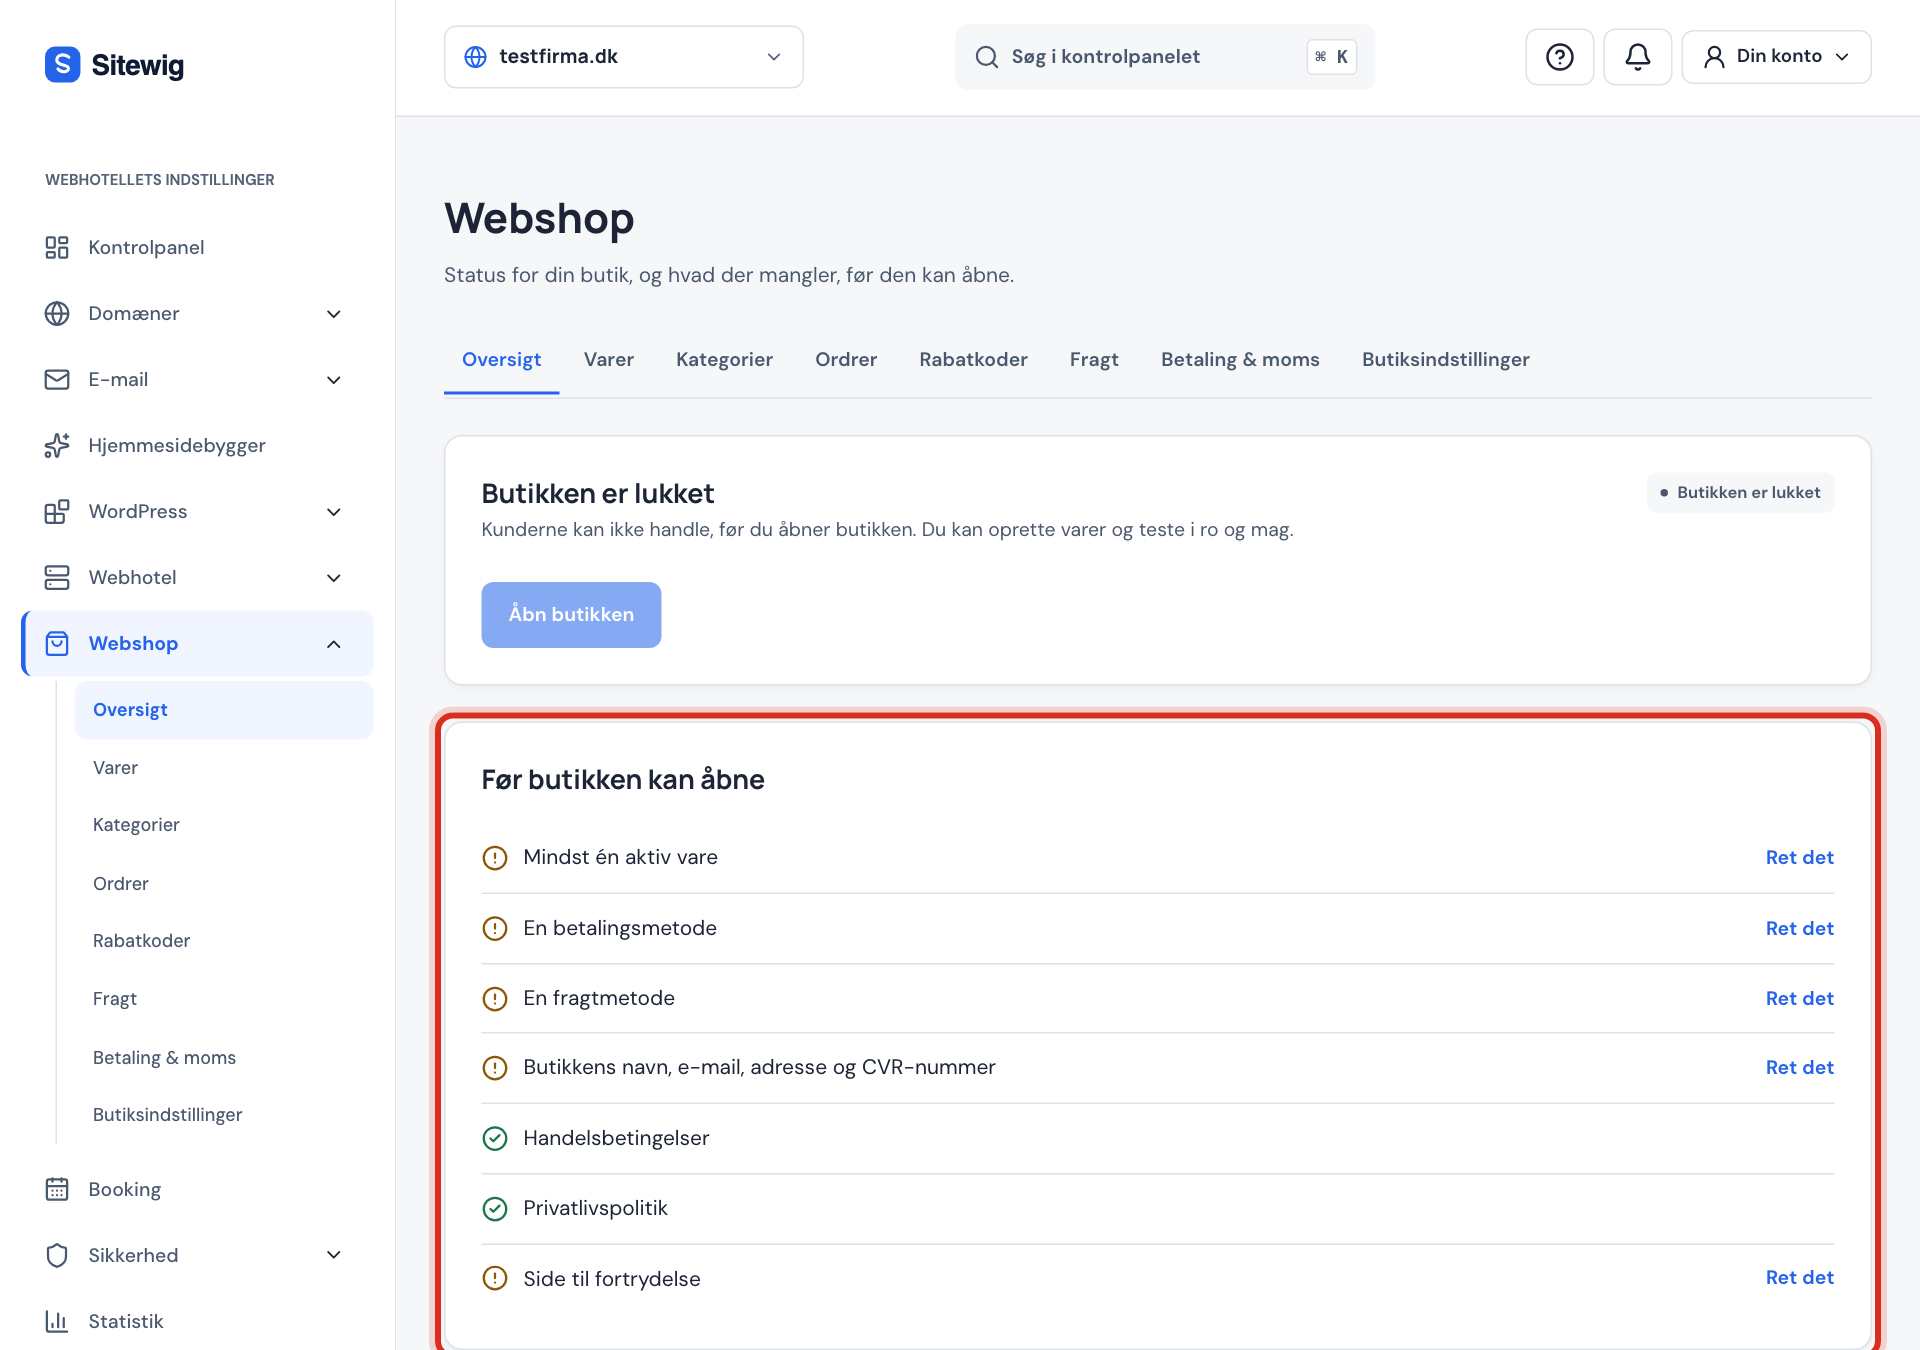This screenshot has height=1350, width=1920.
Task: Expand the Sikkerhed sidebar chevron
Action: (334, 1255)
